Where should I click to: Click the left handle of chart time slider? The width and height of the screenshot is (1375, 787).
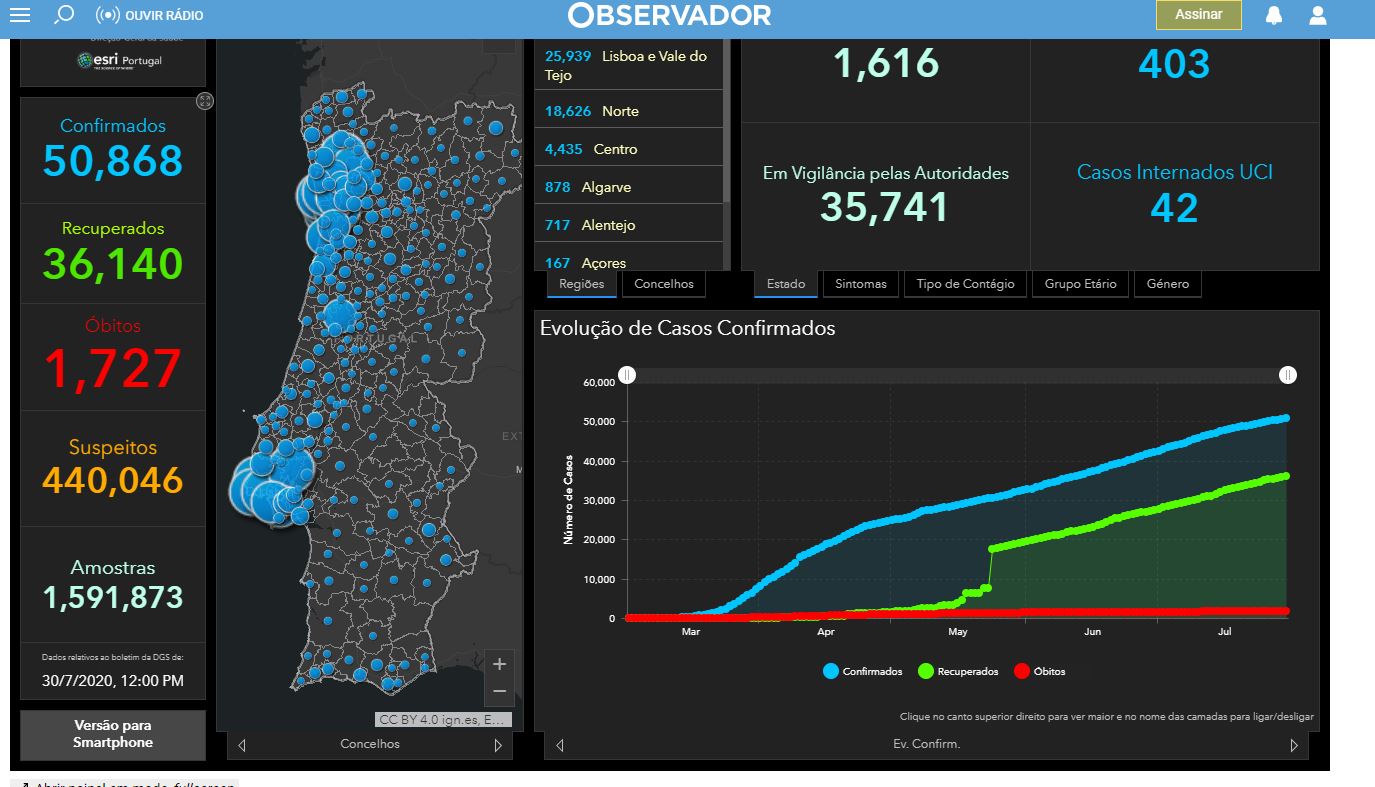tap(626, 375)
